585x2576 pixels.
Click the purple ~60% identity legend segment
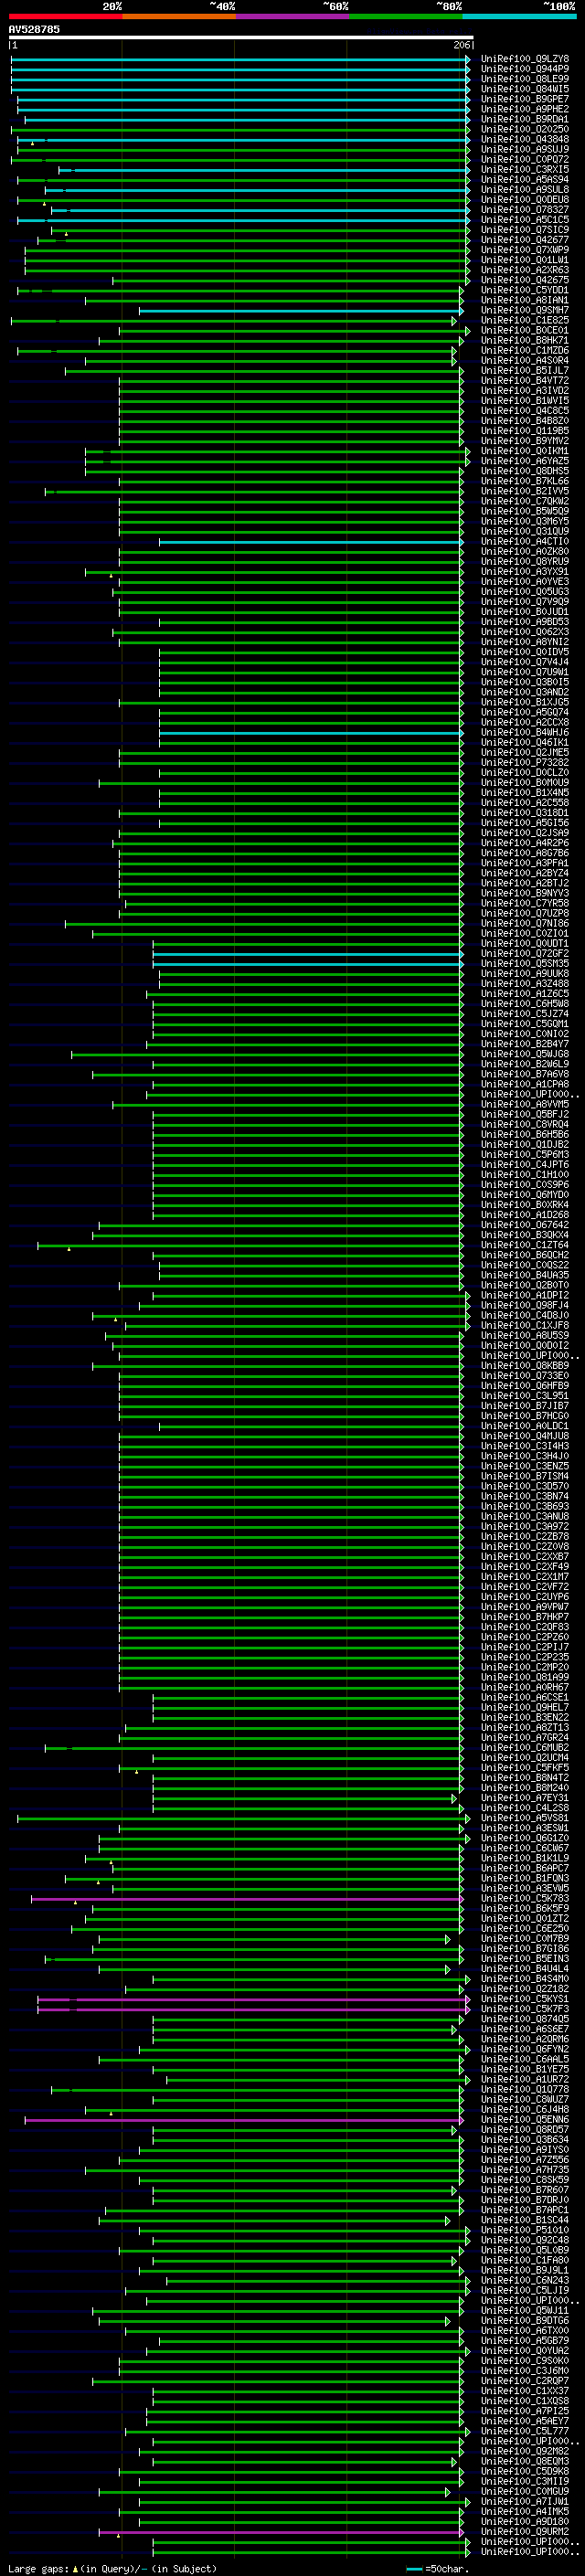pyautogui.click(x=292, y=16)
